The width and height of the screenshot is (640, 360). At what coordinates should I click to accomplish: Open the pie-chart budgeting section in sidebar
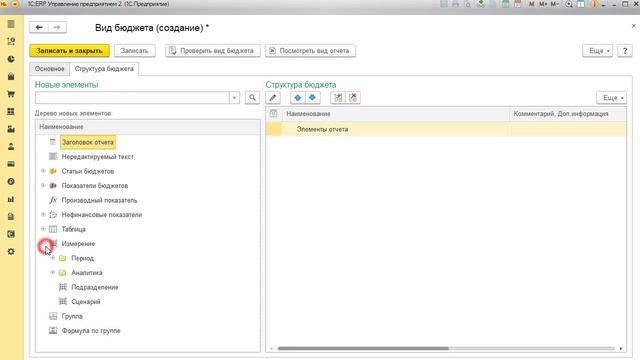11,59
